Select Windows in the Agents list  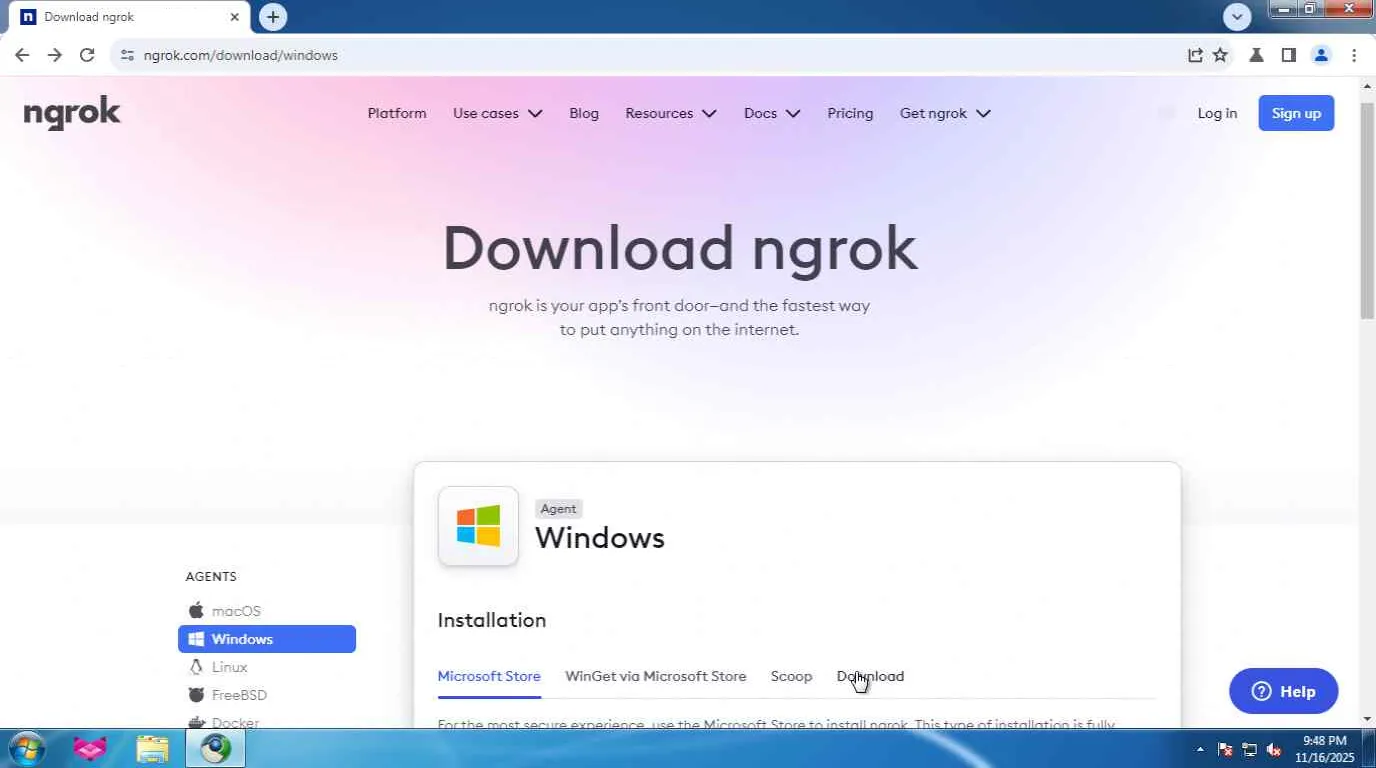pos(267,639)
